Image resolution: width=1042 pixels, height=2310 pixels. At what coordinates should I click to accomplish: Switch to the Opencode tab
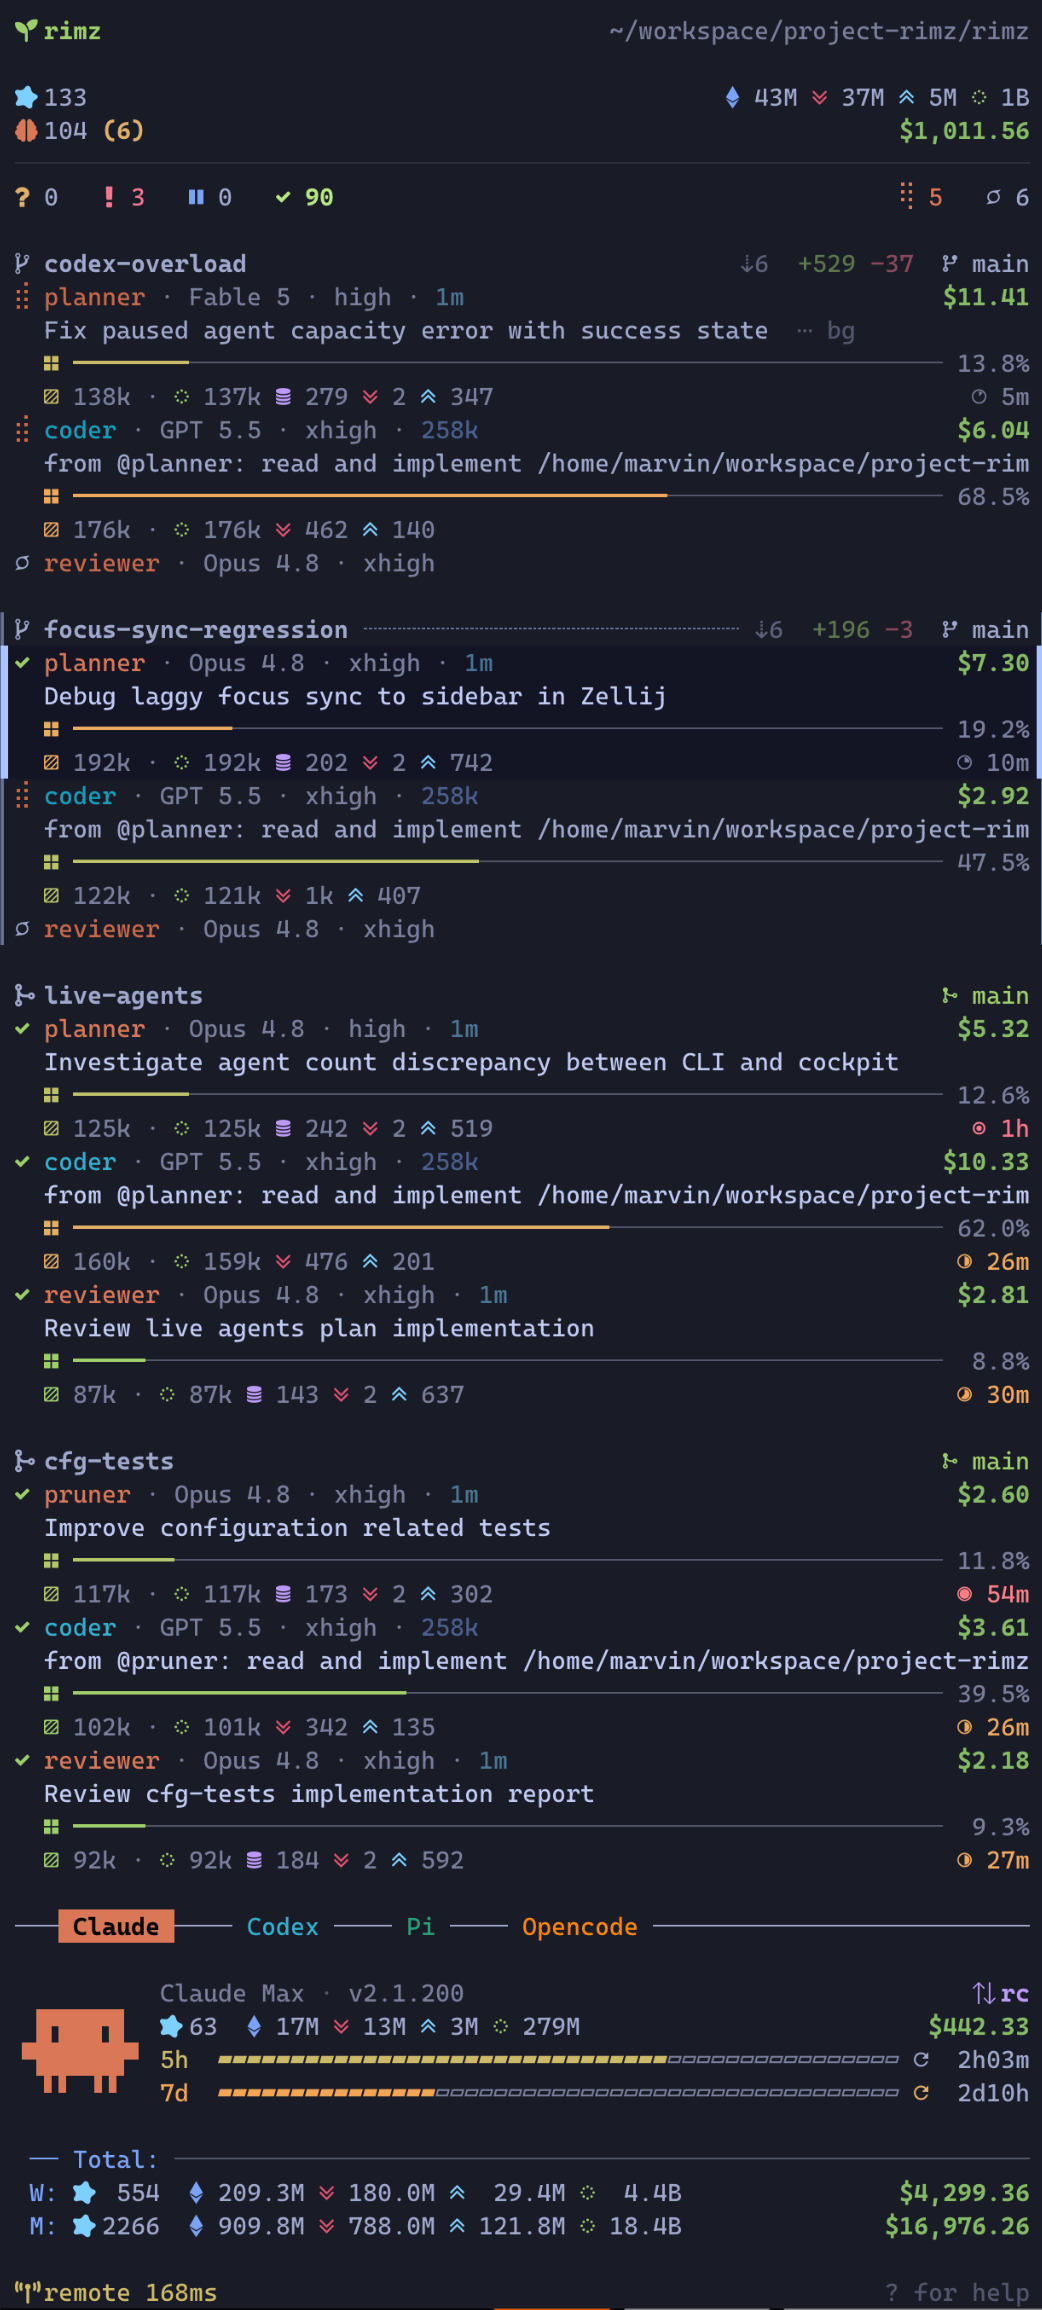579,1927
